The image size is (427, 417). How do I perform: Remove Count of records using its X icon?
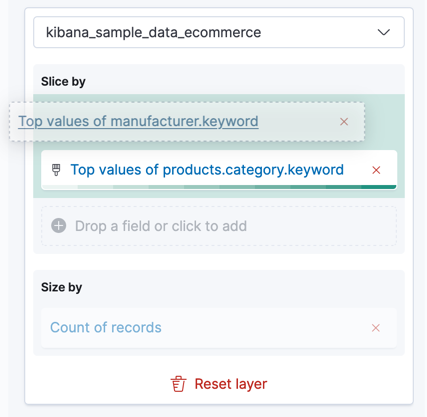pos(376,328)
